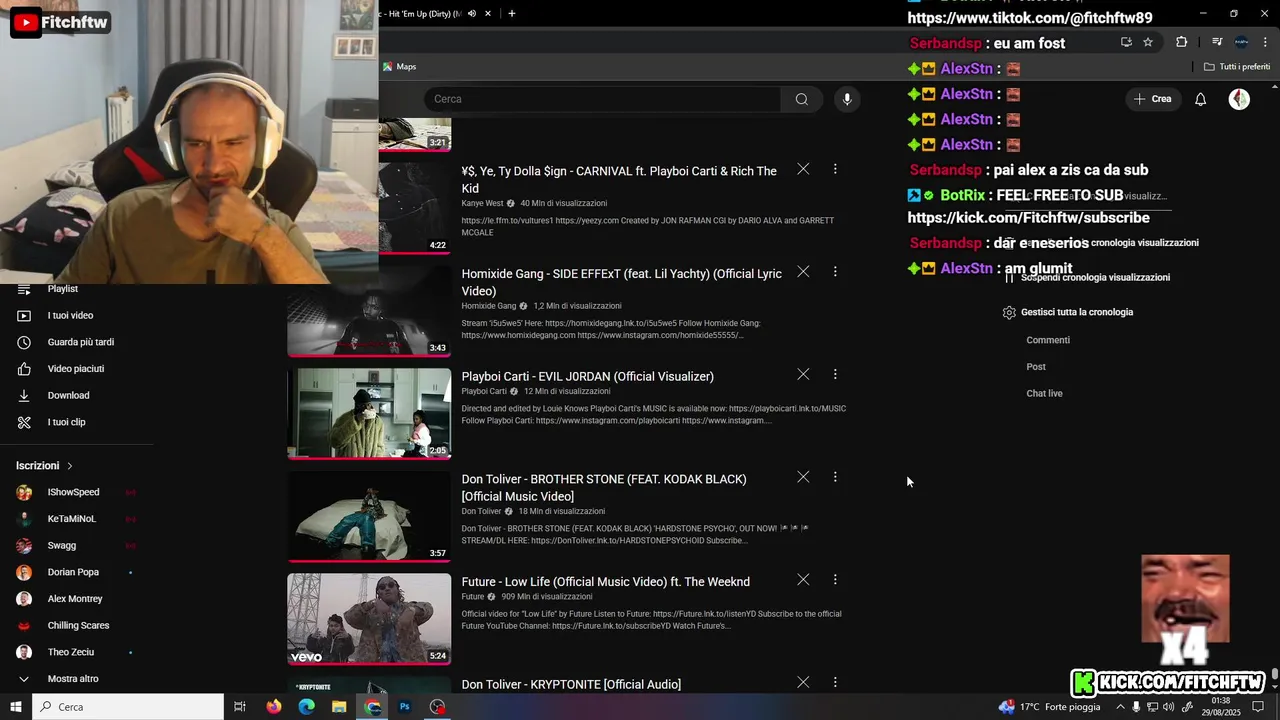Viewport: 1280px width, 720px height.
Task: Open Photoshop from taskbar
Action: [405, 707]
